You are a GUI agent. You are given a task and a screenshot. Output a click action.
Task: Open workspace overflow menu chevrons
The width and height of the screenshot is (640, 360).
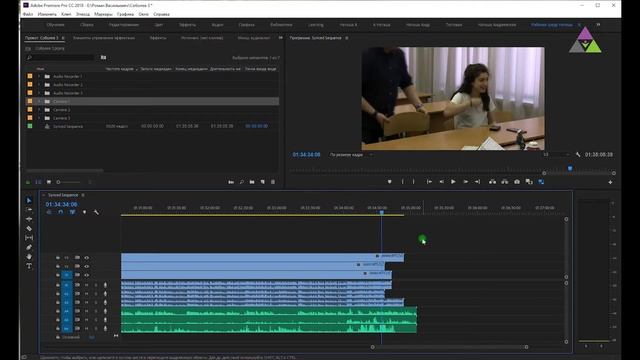[598, 24]
